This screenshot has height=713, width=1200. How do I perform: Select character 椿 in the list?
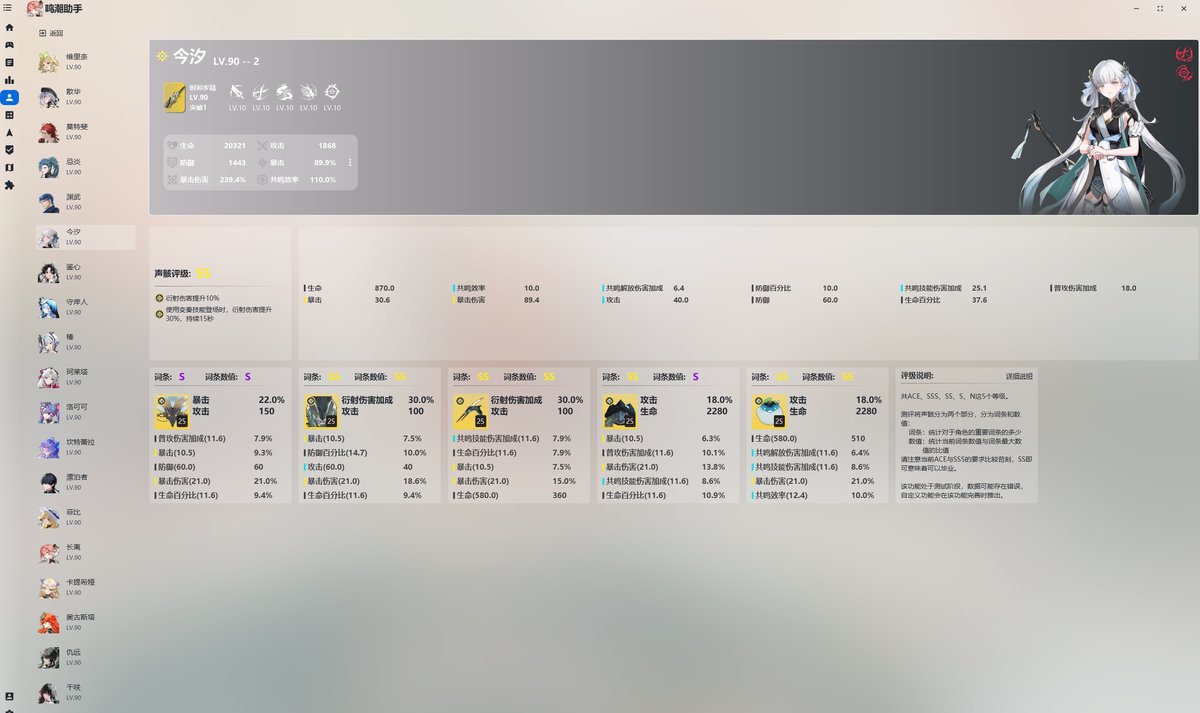[x=85, y=342]
